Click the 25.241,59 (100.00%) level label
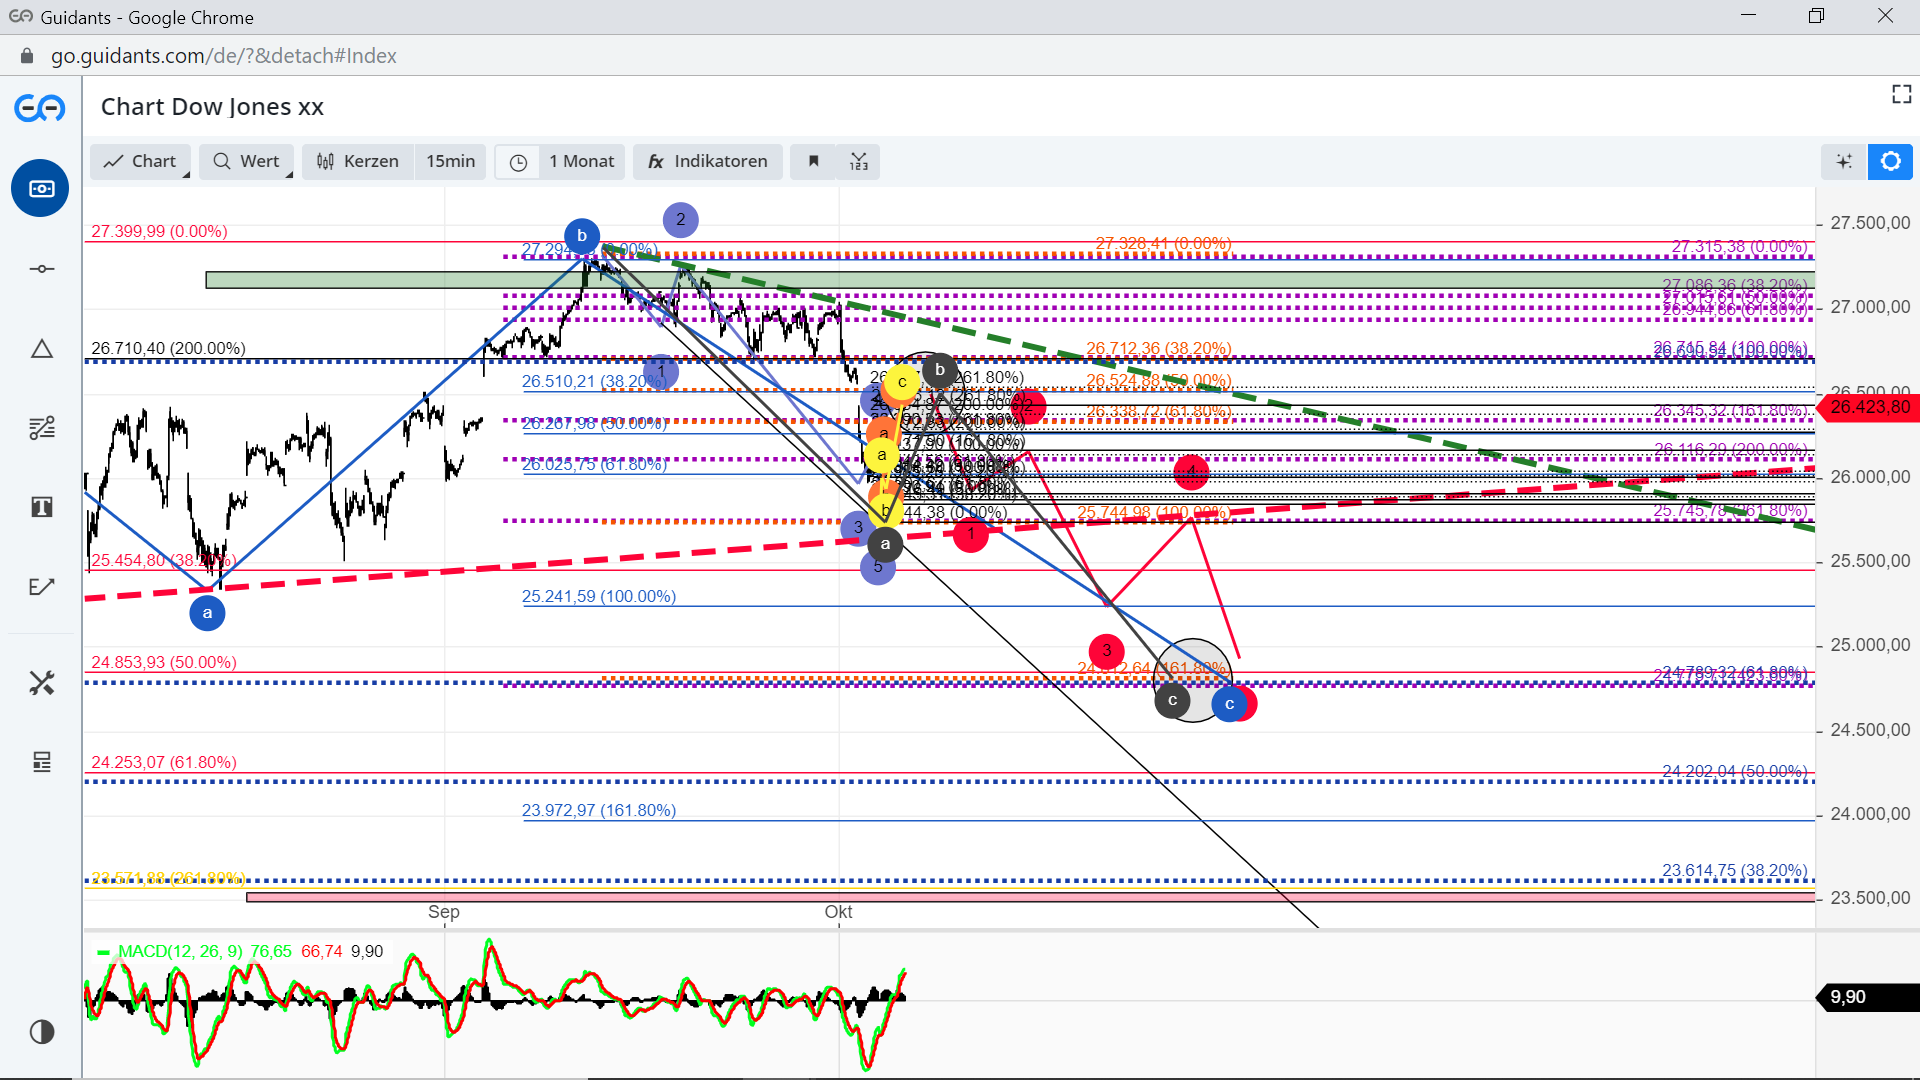 (599, 596)
